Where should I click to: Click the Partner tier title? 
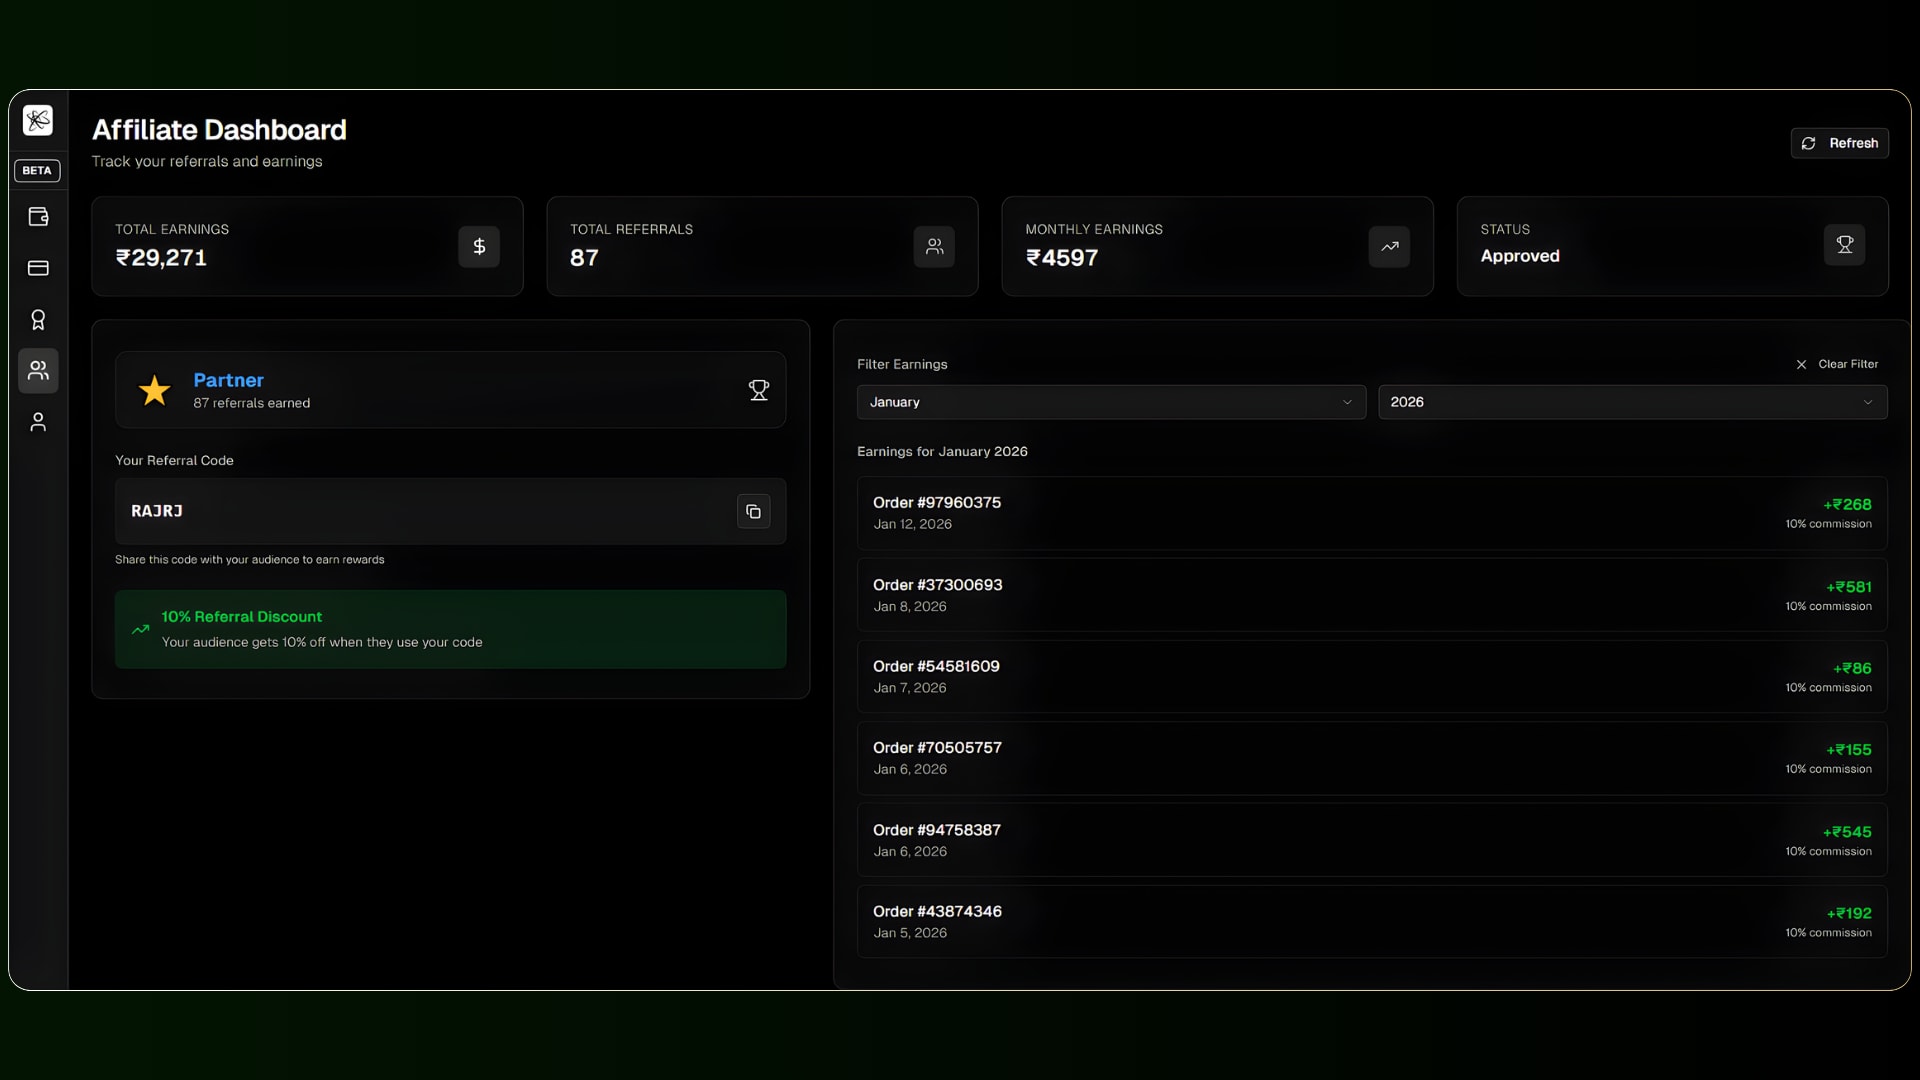click(x=228, y=380)
